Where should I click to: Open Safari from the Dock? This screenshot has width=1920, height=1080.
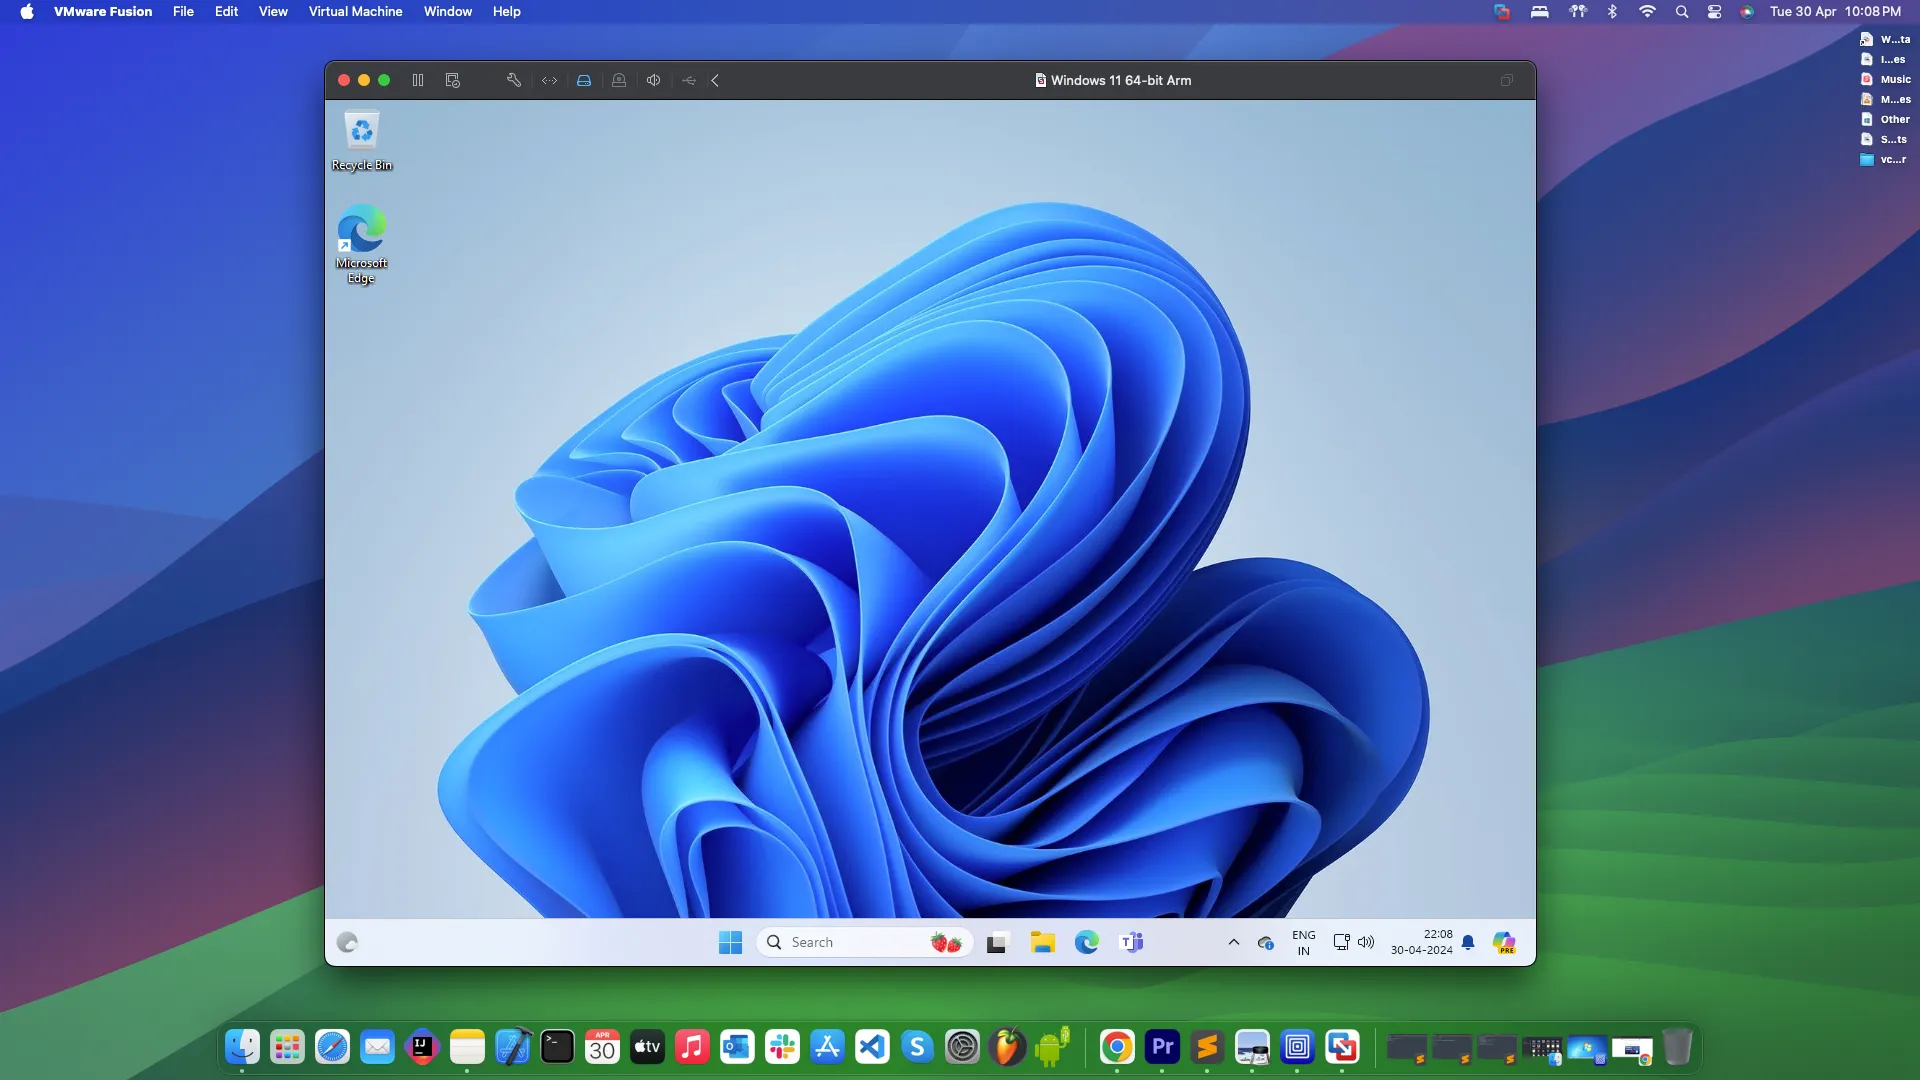332,1047
